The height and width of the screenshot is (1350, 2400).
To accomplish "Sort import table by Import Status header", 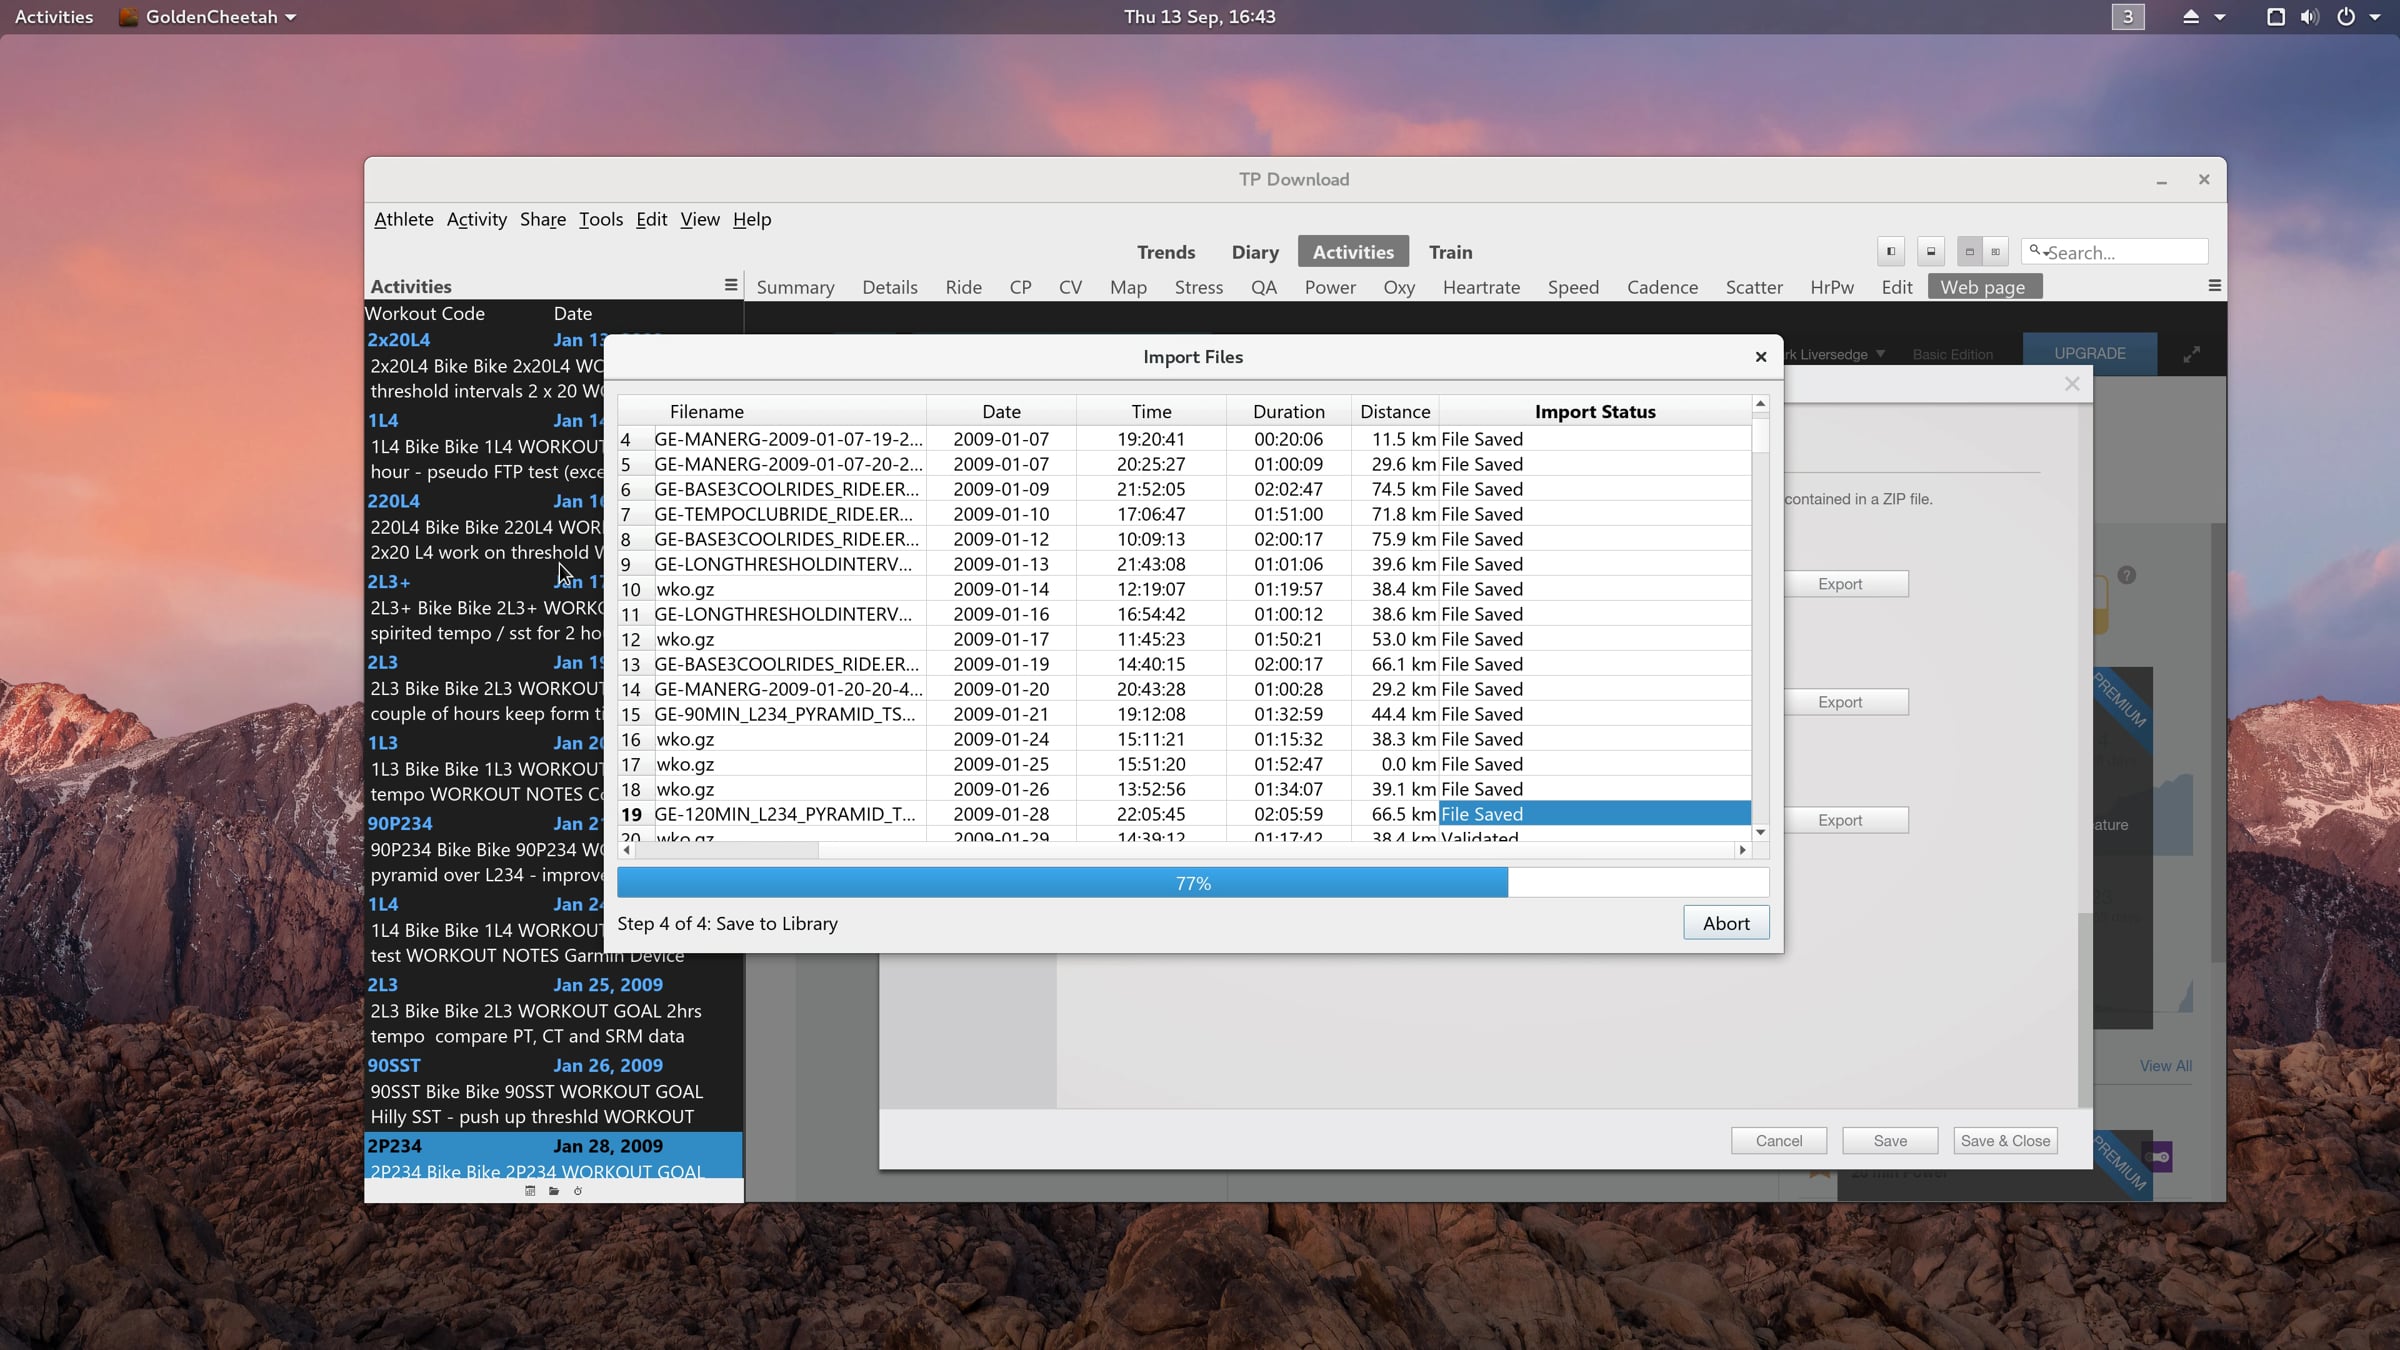I will tap(1595, 411).
